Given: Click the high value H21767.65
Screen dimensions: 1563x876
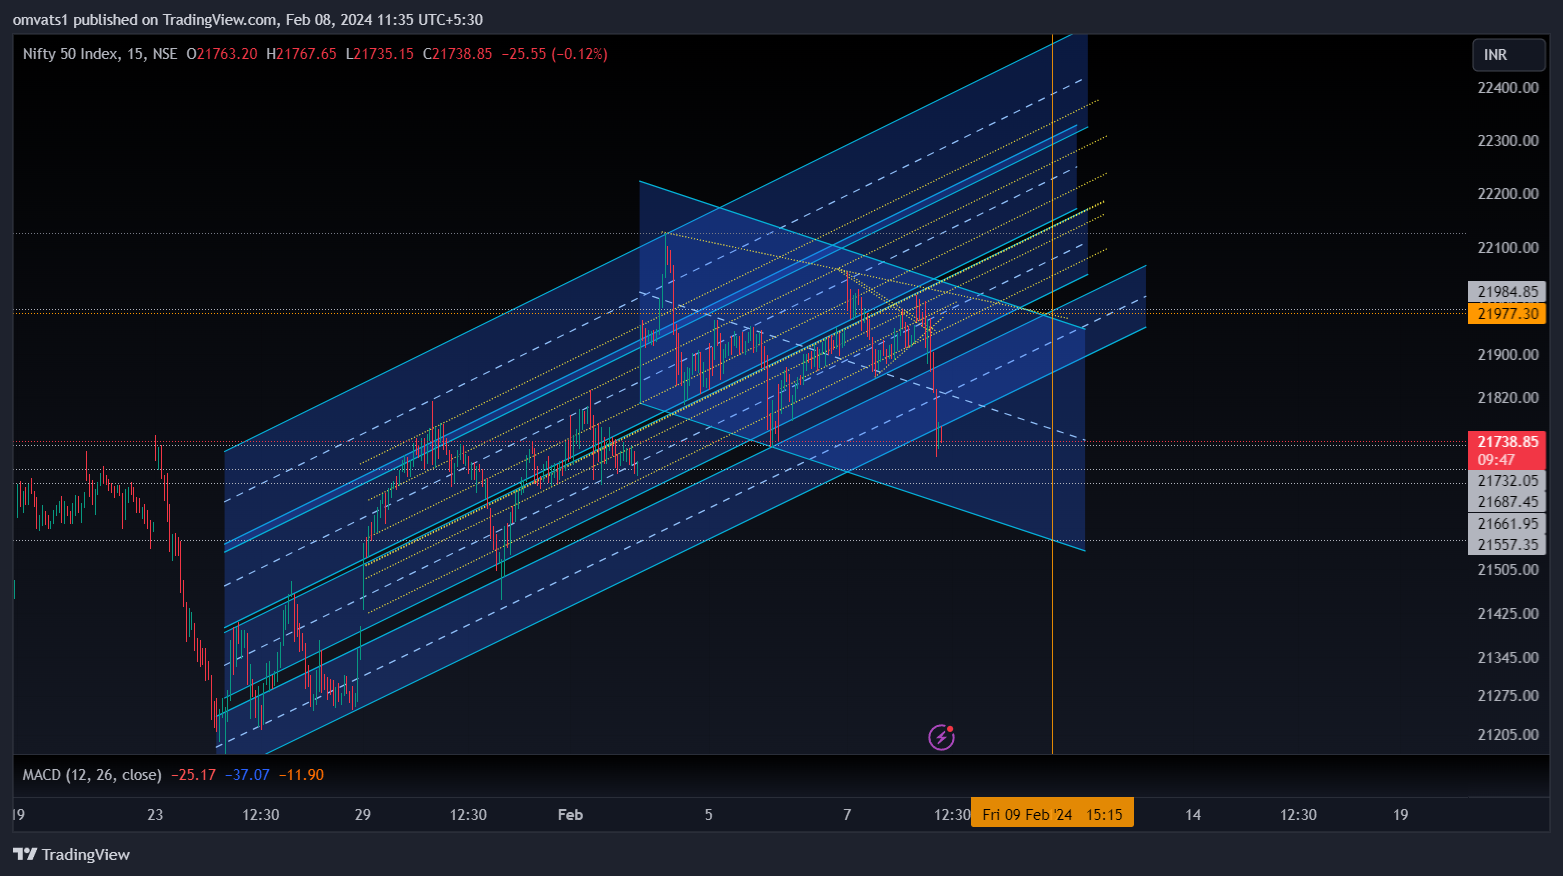Looking at the screenshot, I should point(301,54).
